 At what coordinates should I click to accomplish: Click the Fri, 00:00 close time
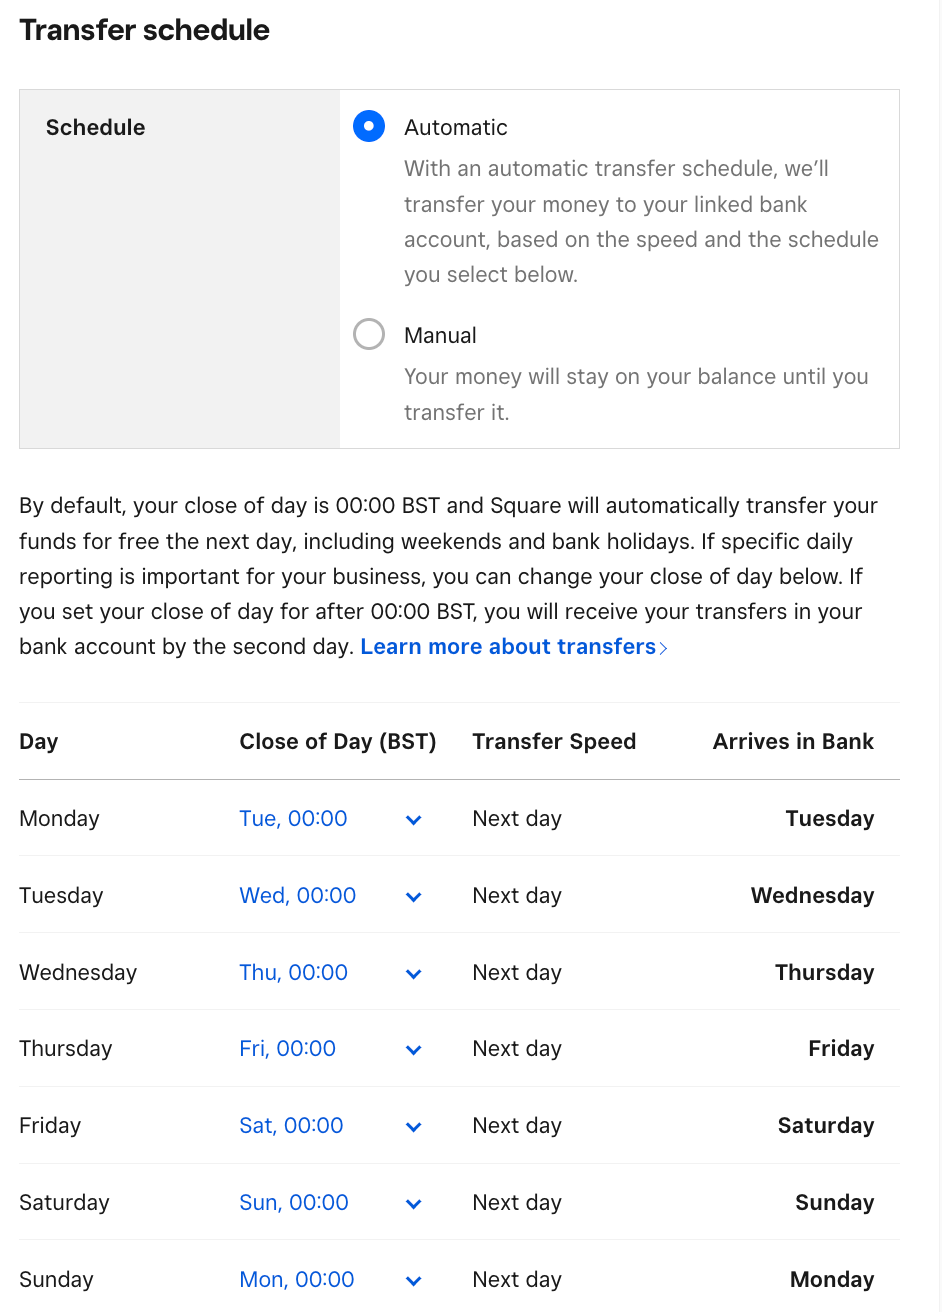pos(287,1049)
